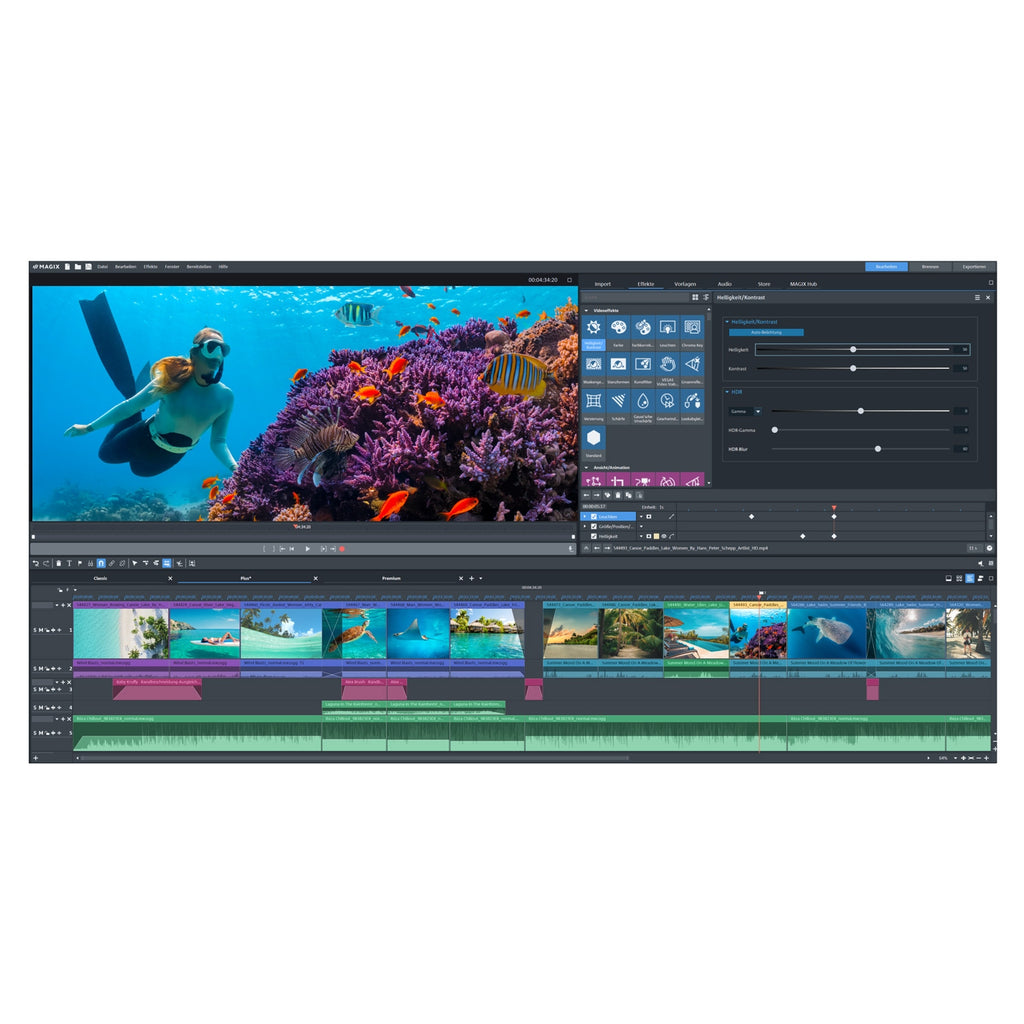Click the HDR Blur slider handle
1024x1024 pixels.
(x=878, y=449)
